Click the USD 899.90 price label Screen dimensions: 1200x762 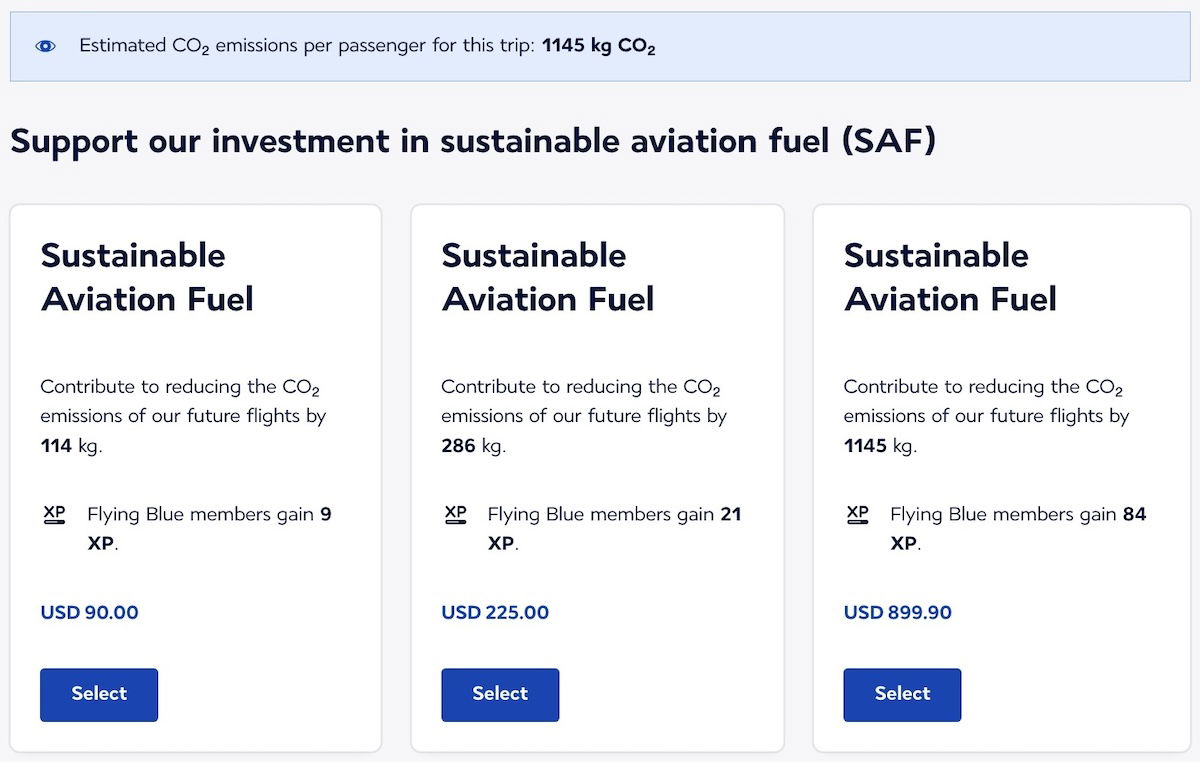click(898, 612)
